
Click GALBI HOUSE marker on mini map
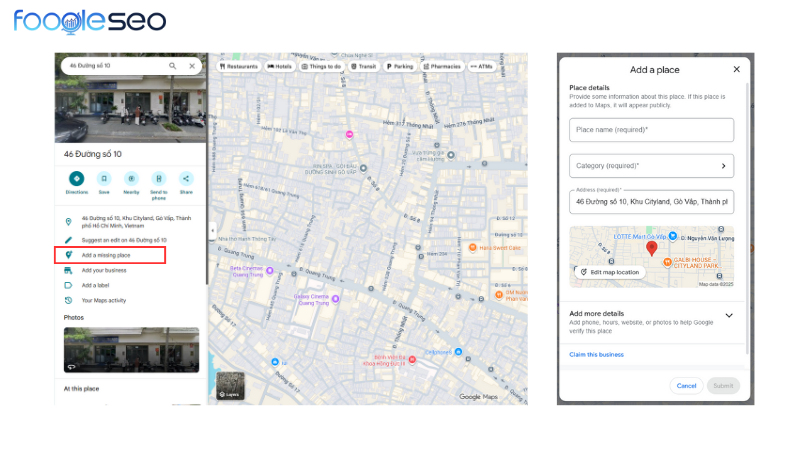click(x=667, y=262)
